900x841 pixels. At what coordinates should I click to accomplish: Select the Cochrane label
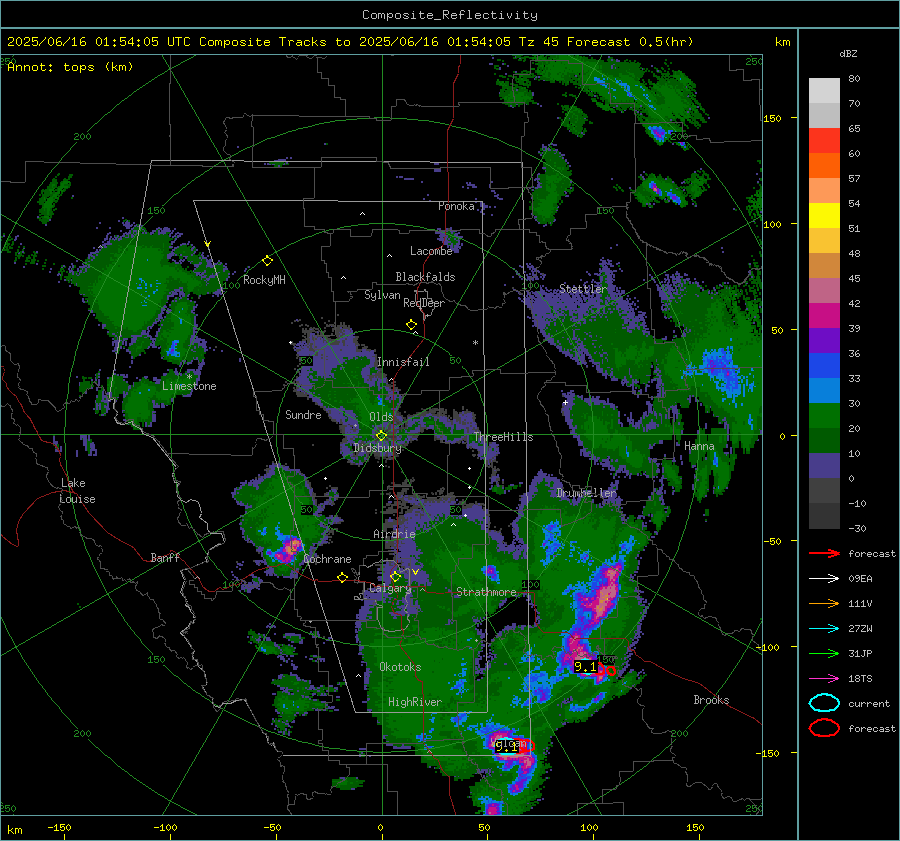[x=327, y=559]
